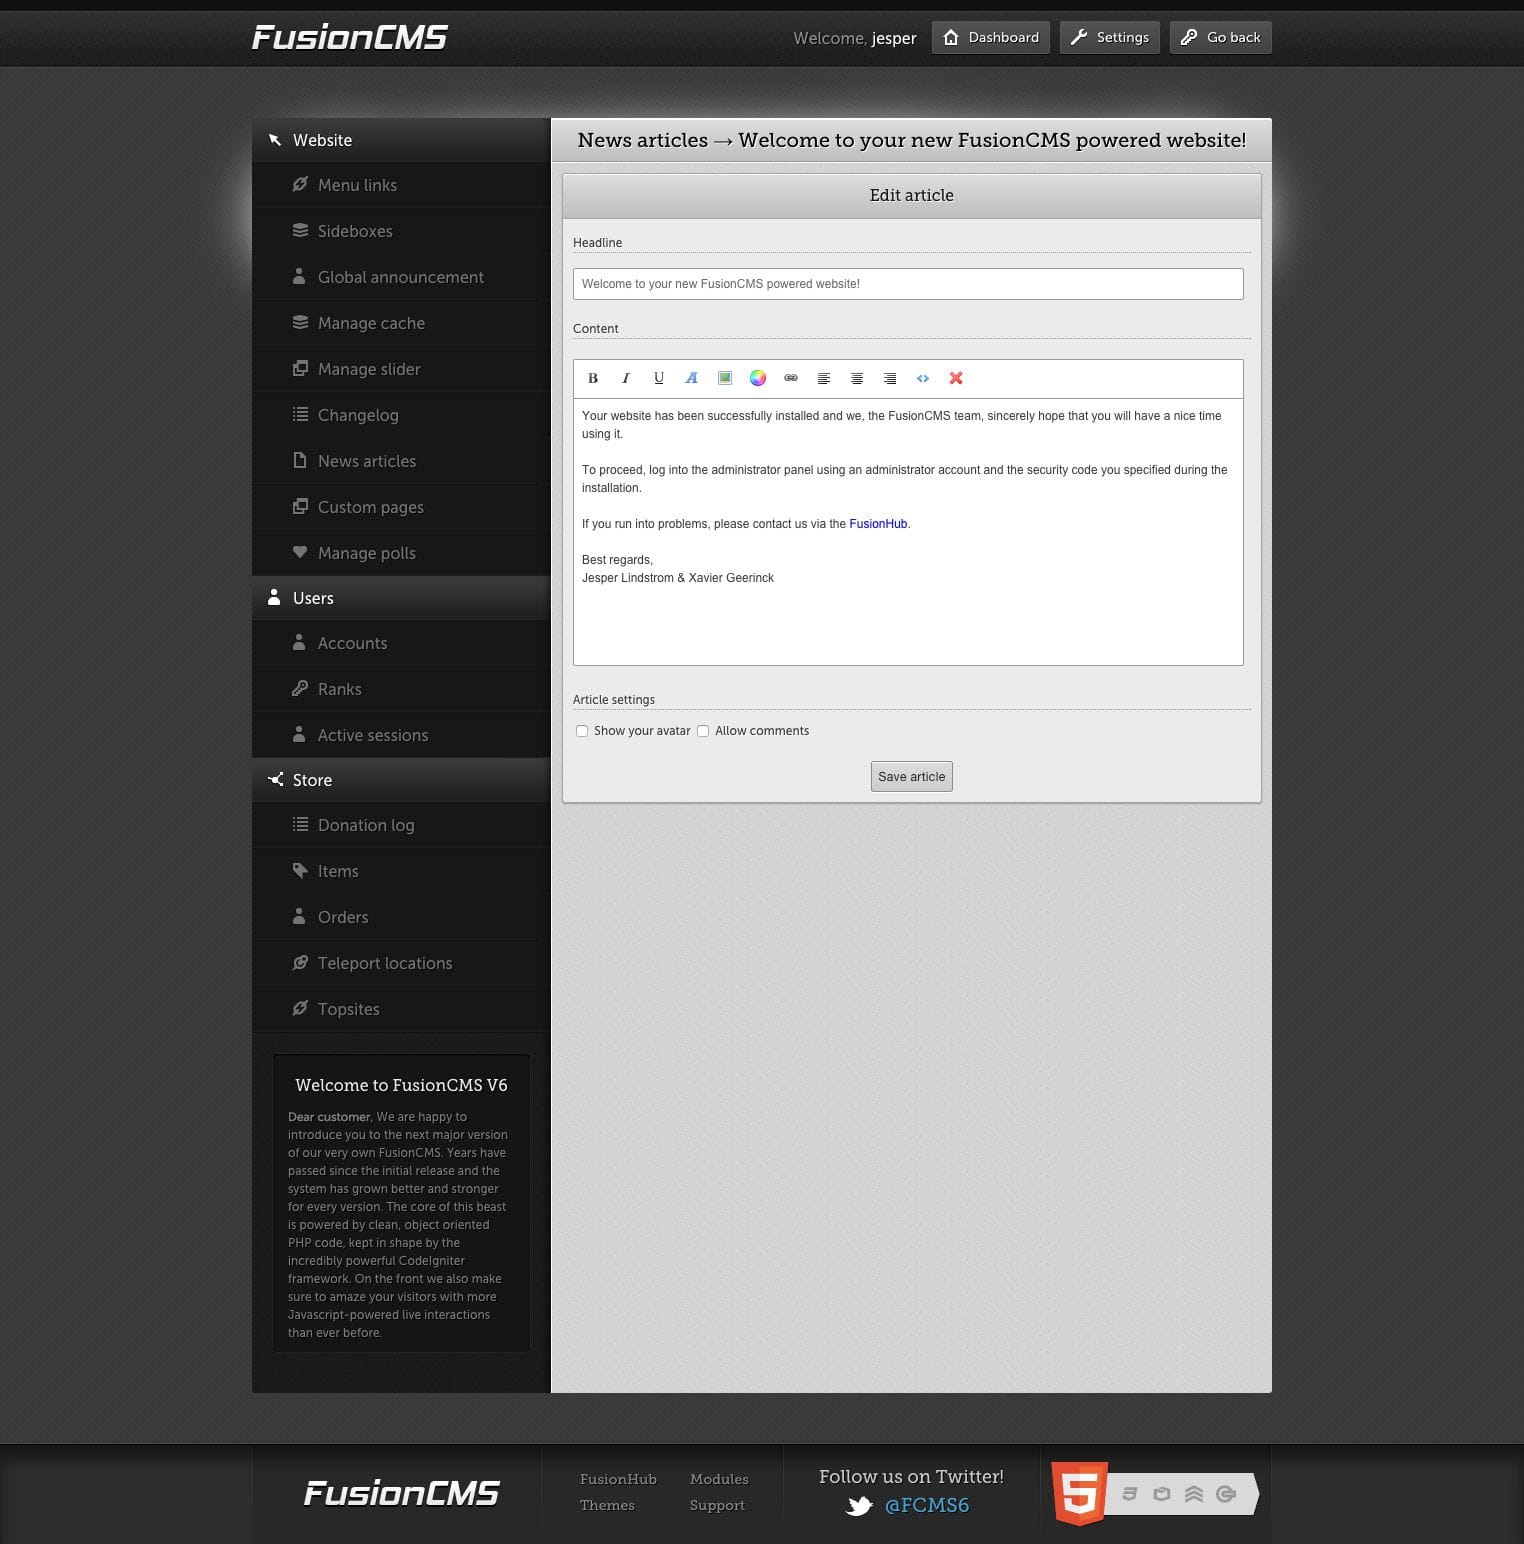Click the CSS3 styling icon in the HTML5 banner

pos(1129,1494)
